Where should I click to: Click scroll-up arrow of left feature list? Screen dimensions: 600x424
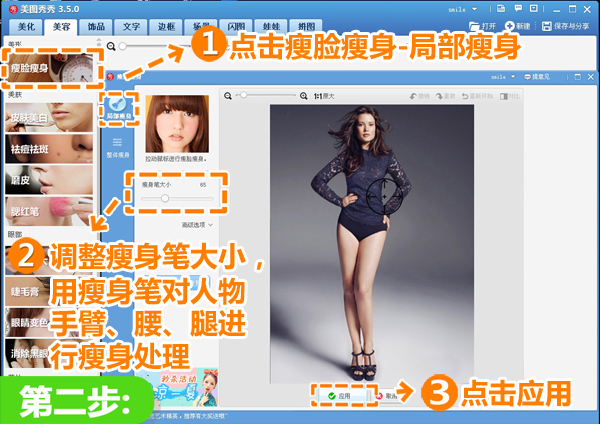tap(99, 40)
